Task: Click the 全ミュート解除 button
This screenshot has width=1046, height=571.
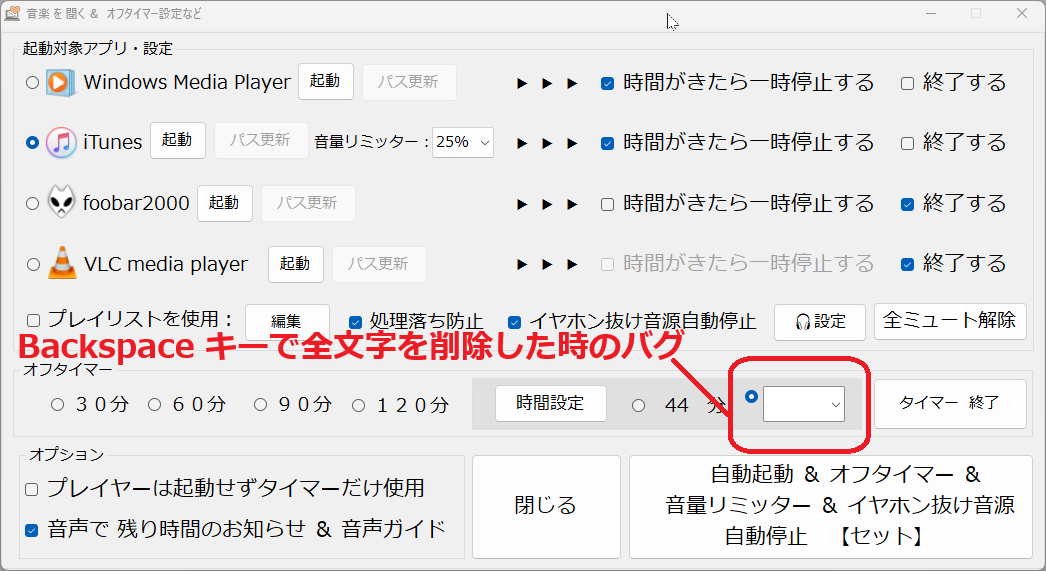Action: click(950, 321)
